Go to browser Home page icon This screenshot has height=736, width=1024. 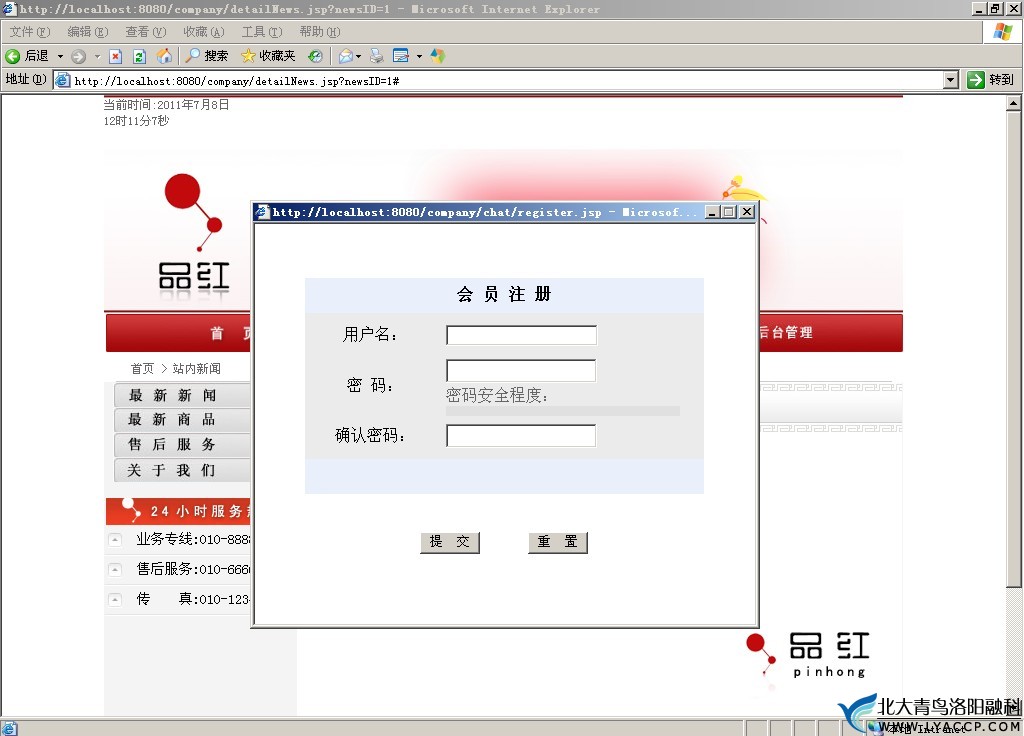pos(163,56)
